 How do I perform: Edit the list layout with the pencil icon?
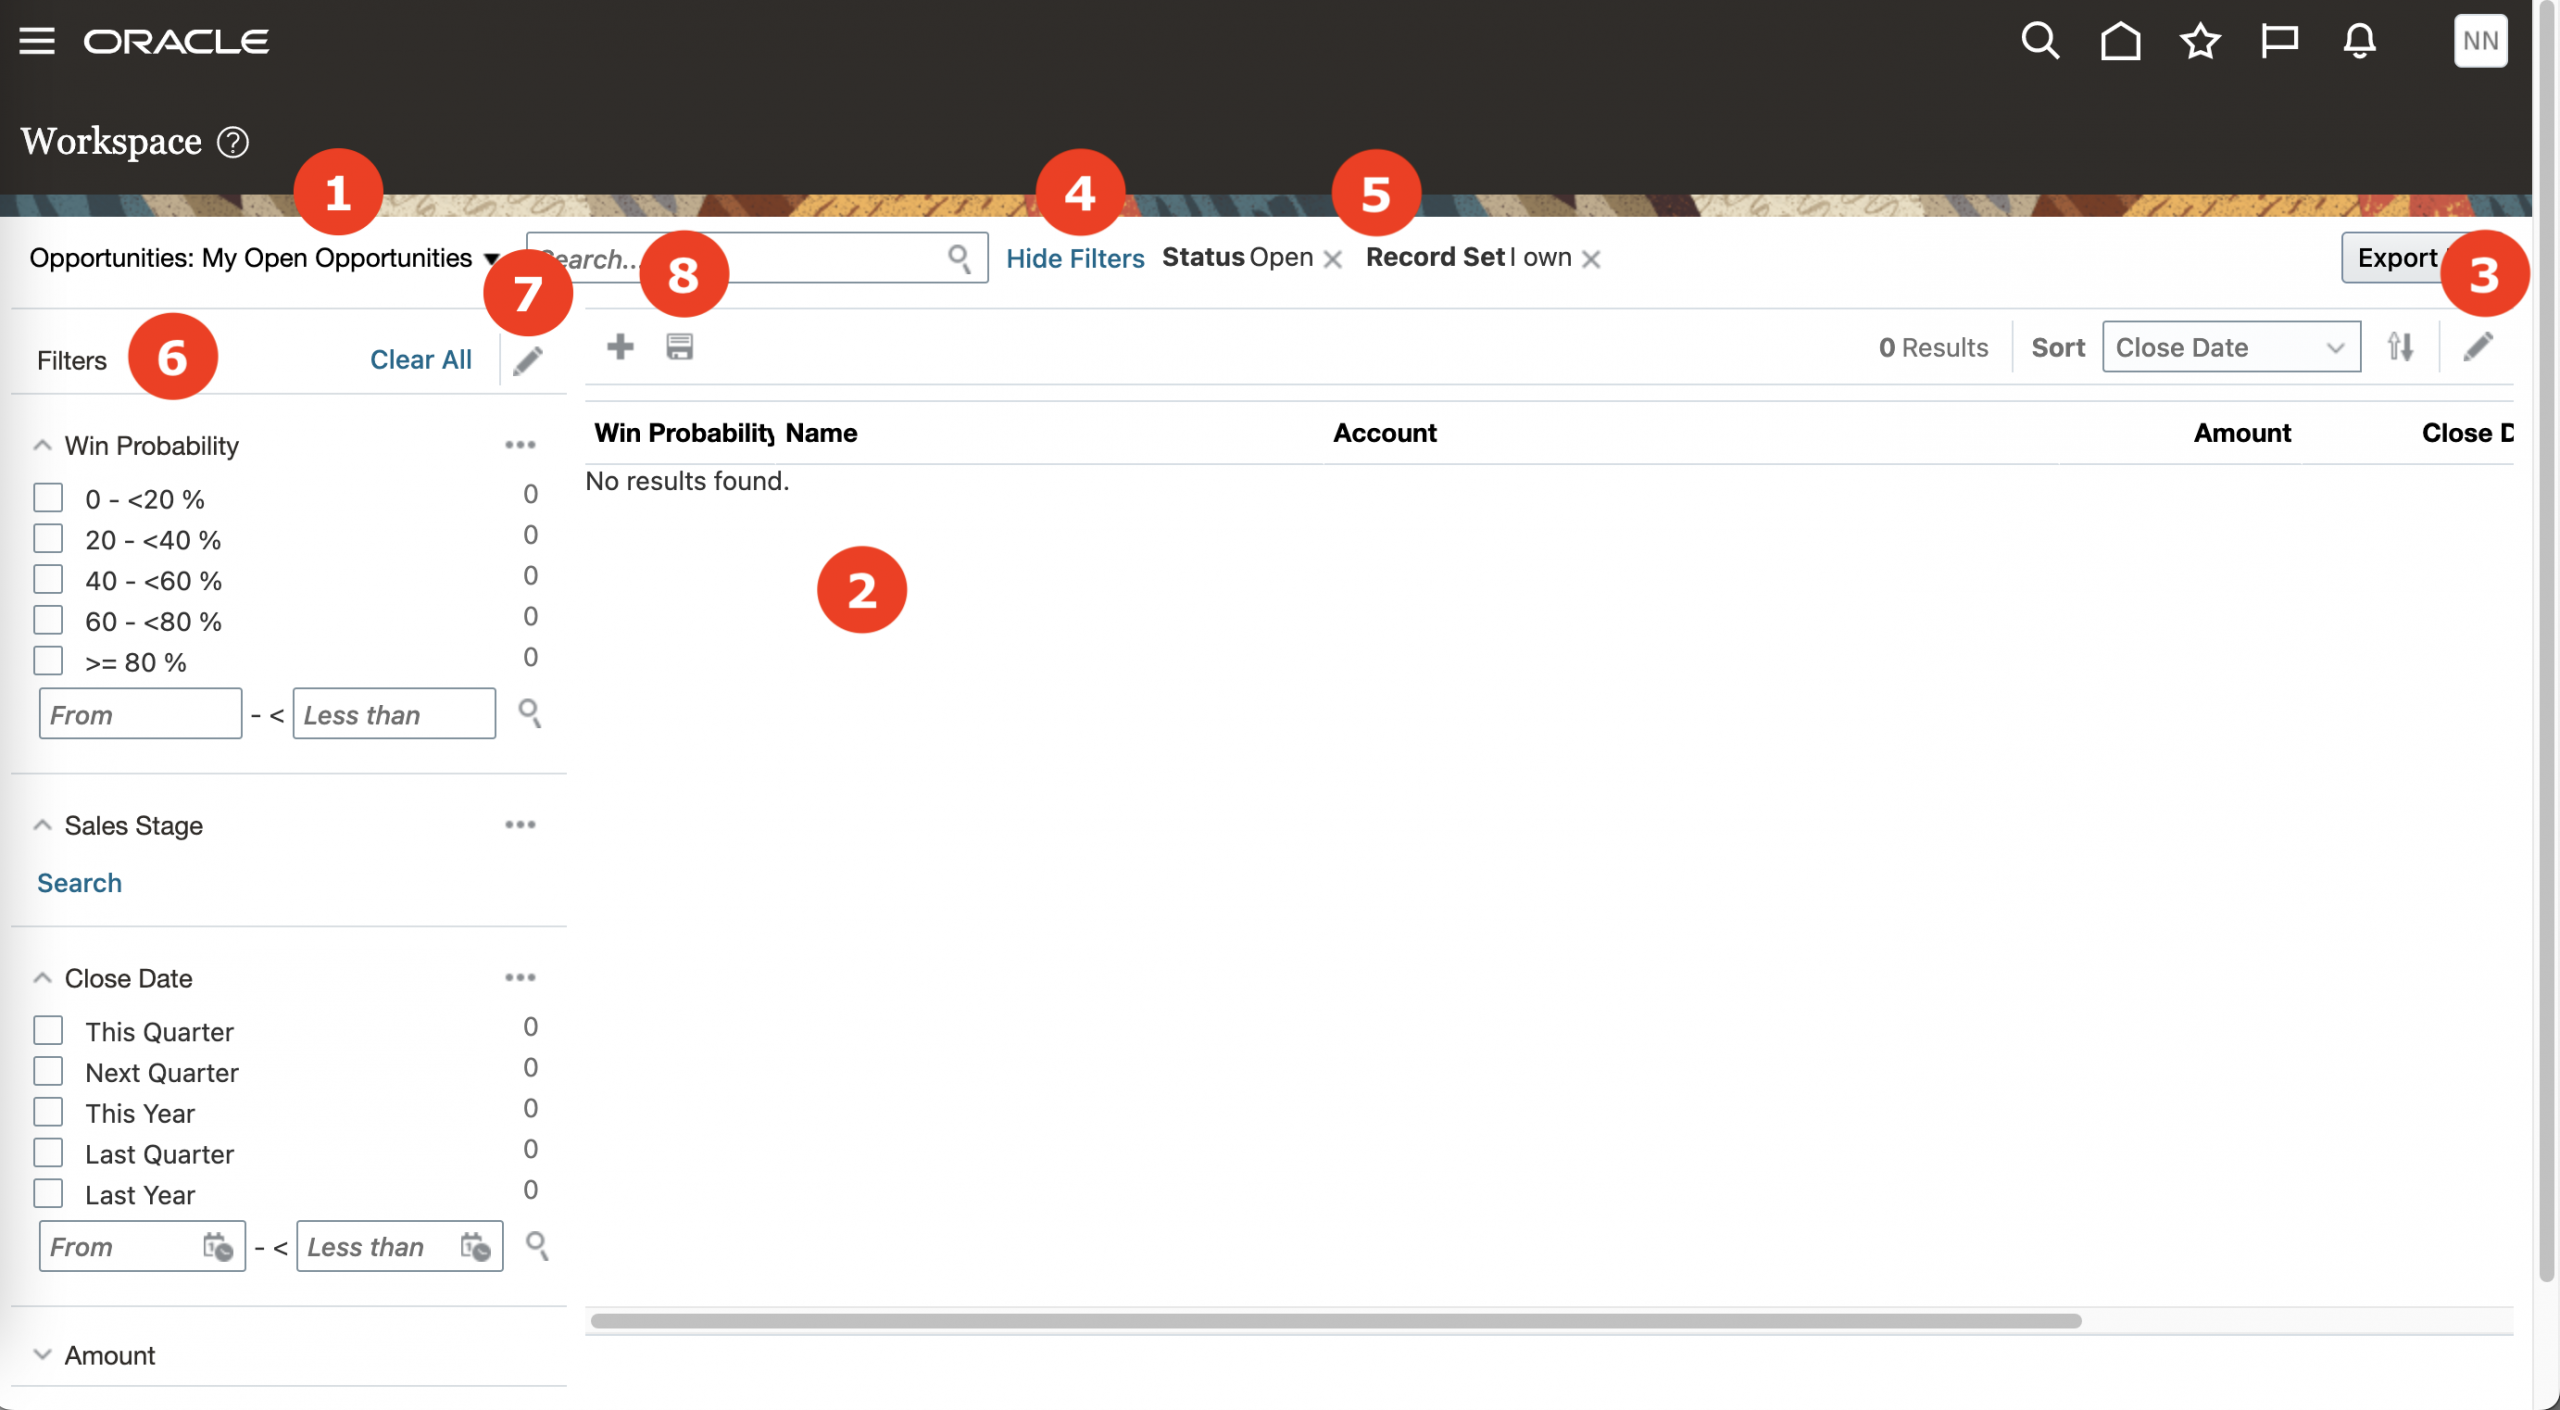coord(2477,346)
